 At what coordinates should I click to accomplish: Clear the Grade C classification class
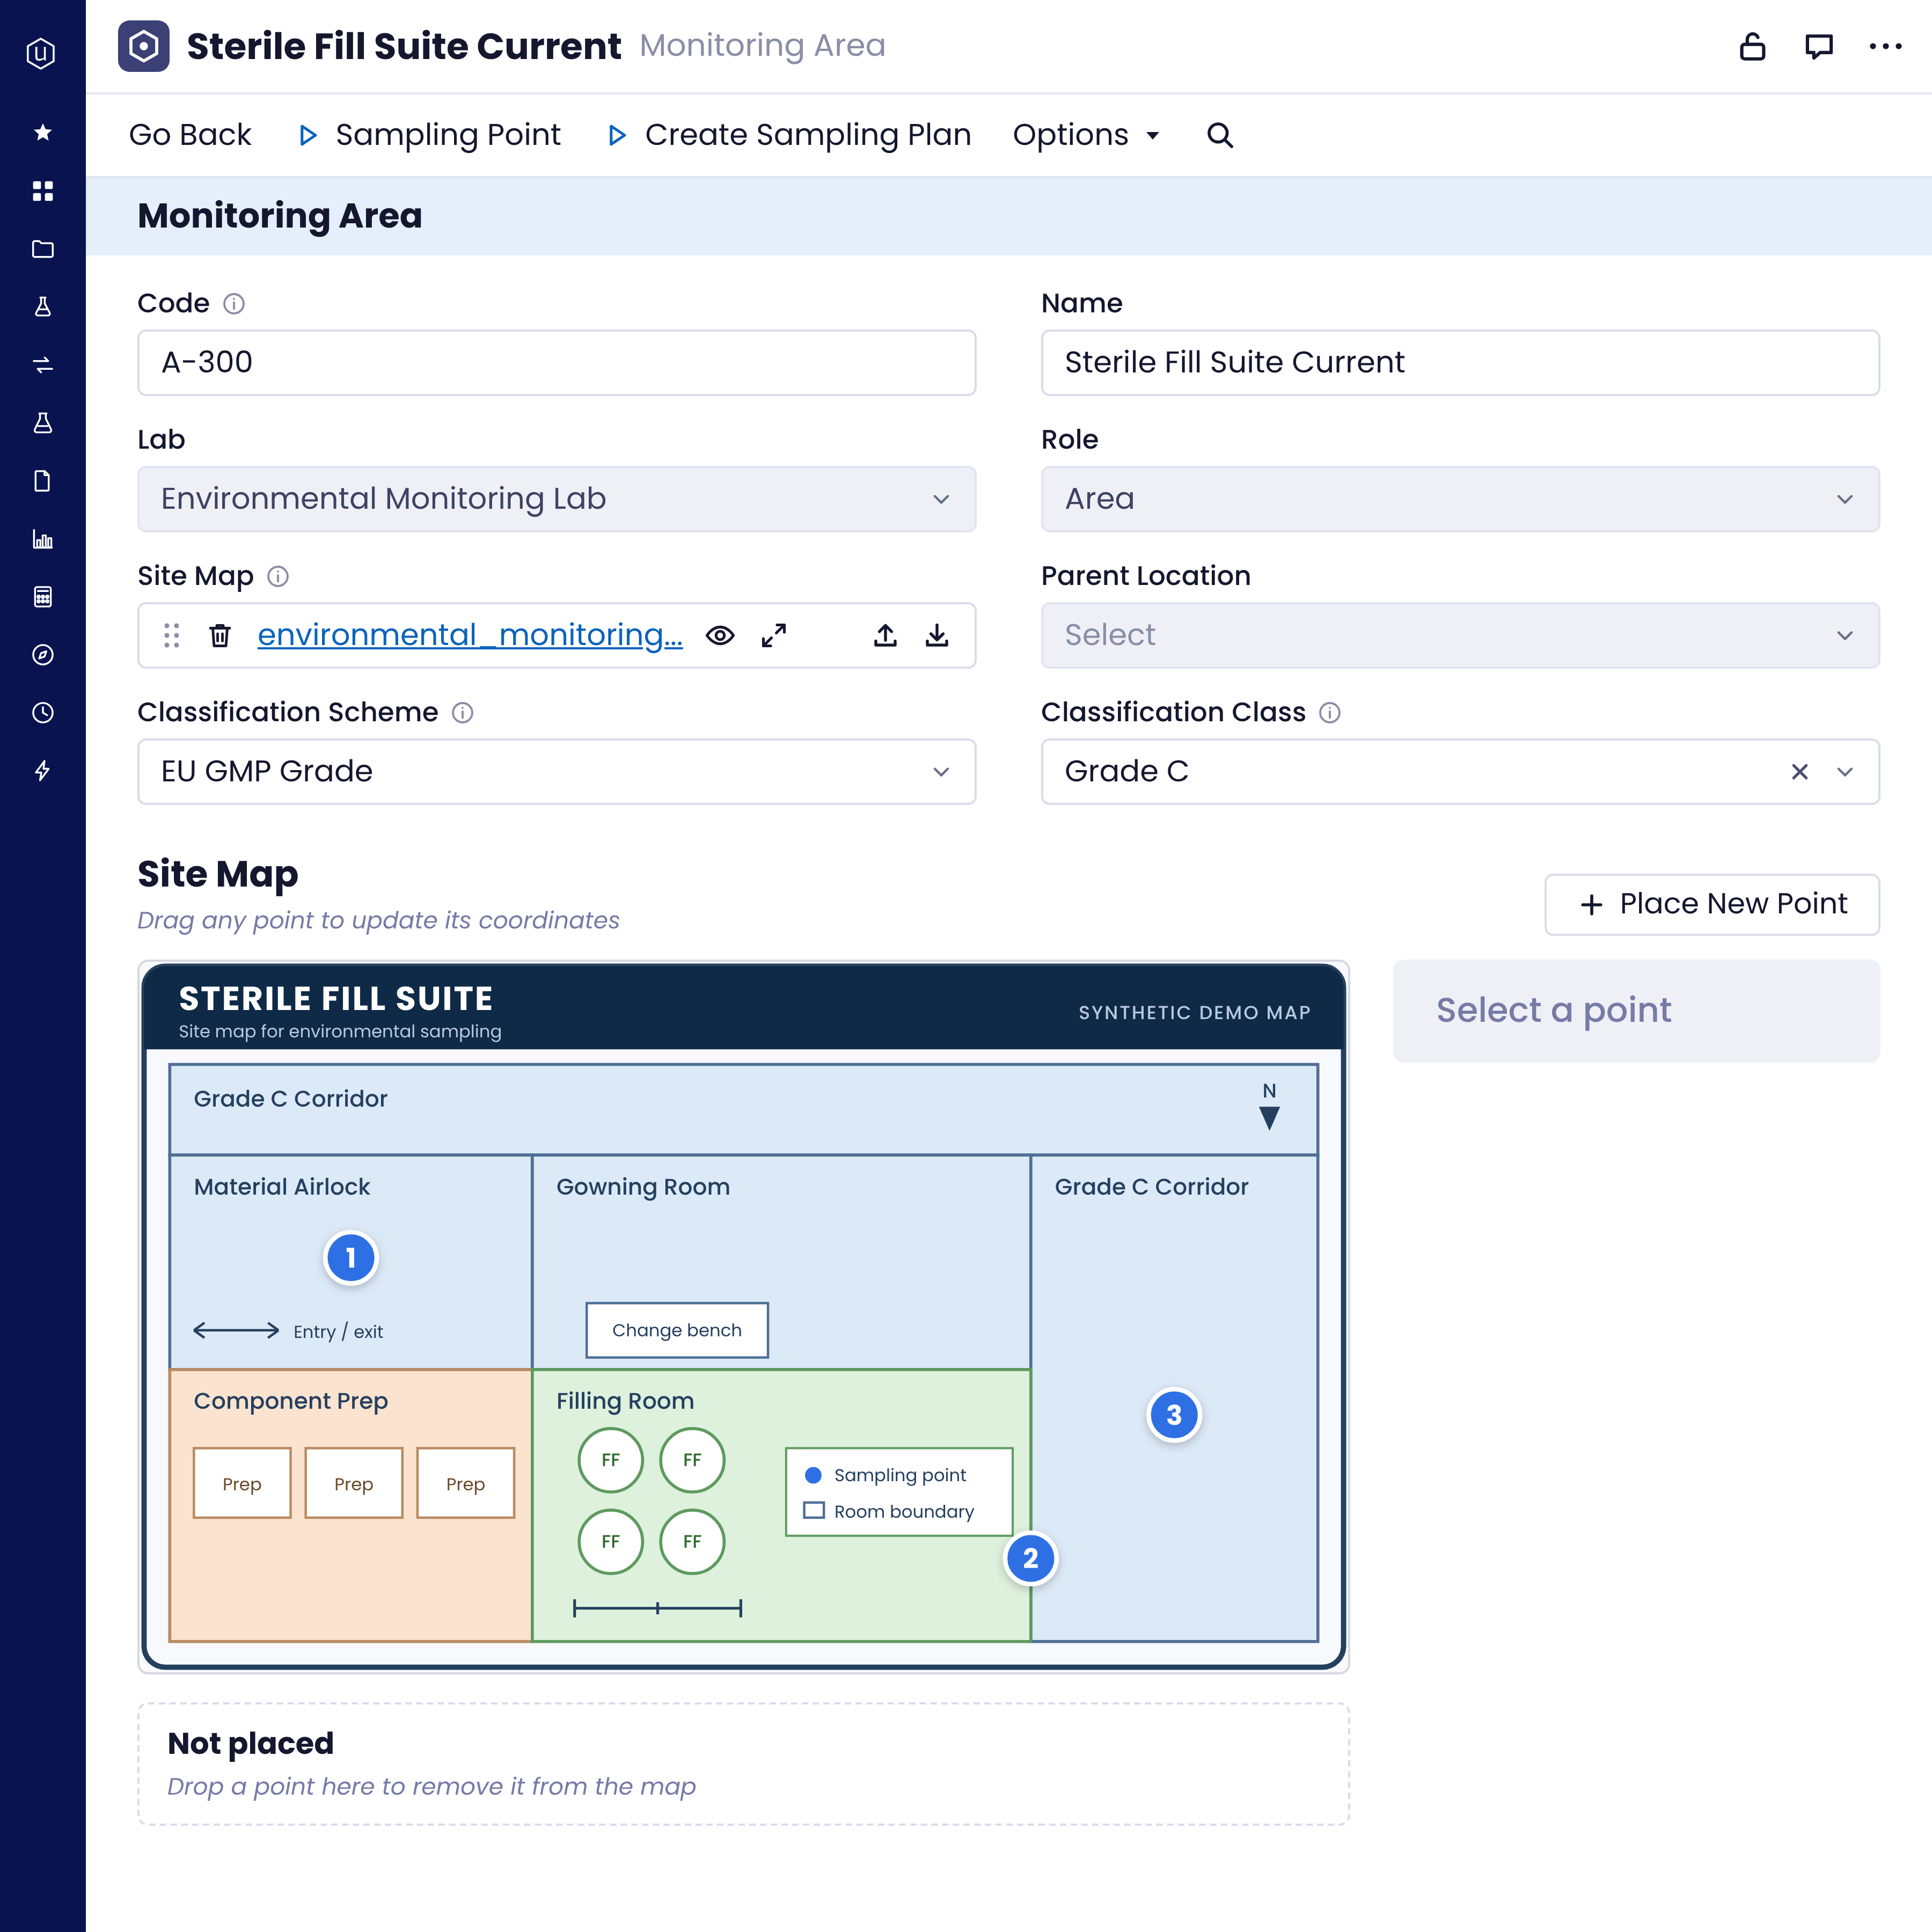pos(1800,771)
